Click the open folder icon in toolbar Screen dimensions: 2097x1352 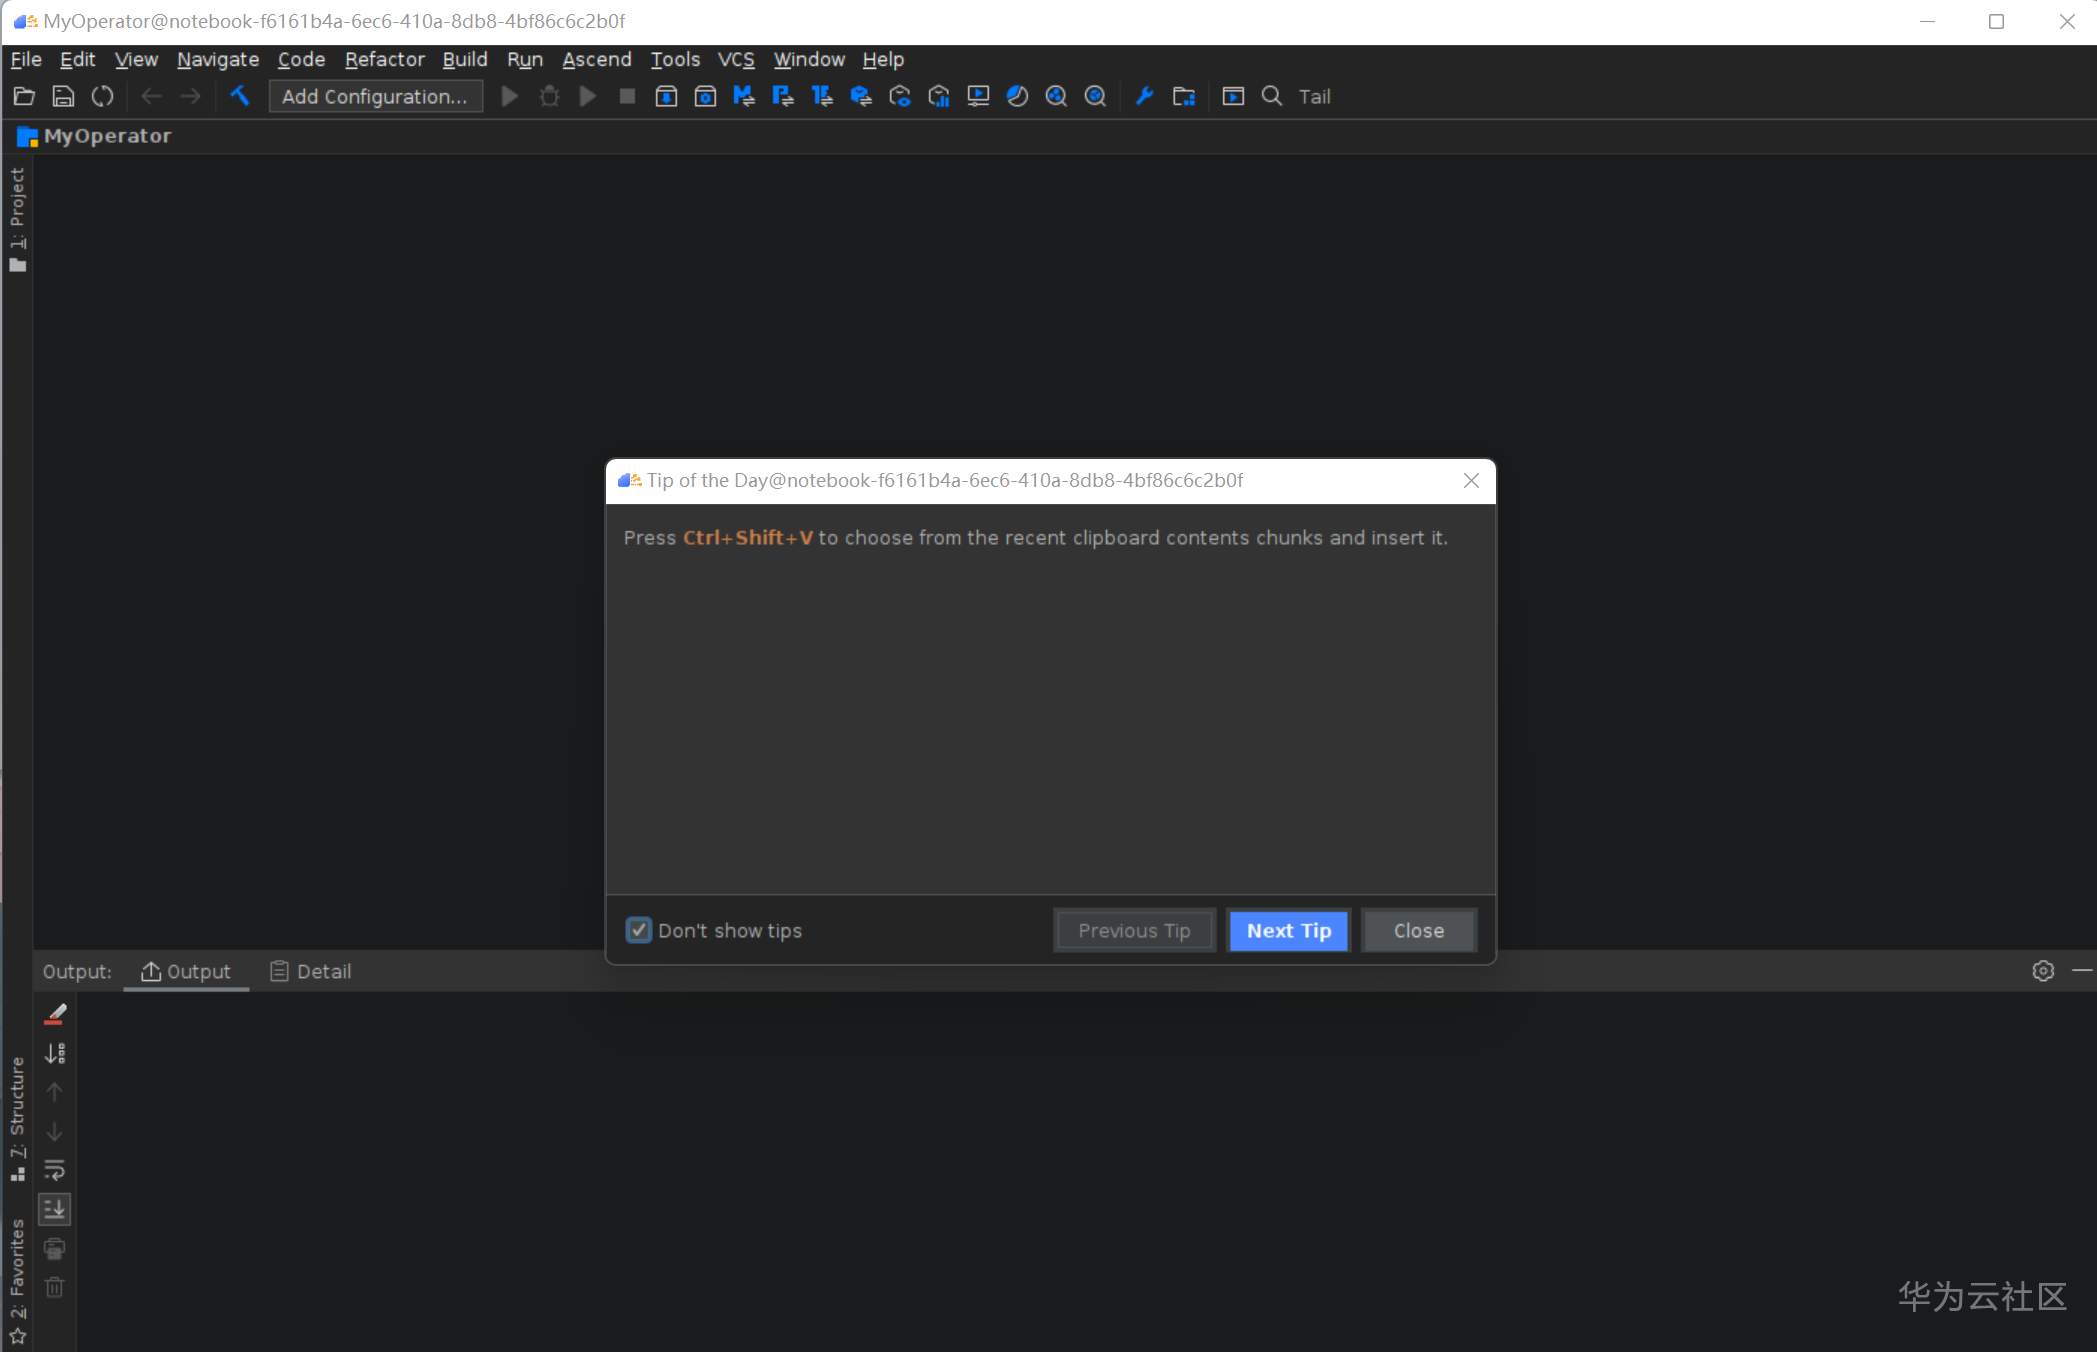[24, 96]
